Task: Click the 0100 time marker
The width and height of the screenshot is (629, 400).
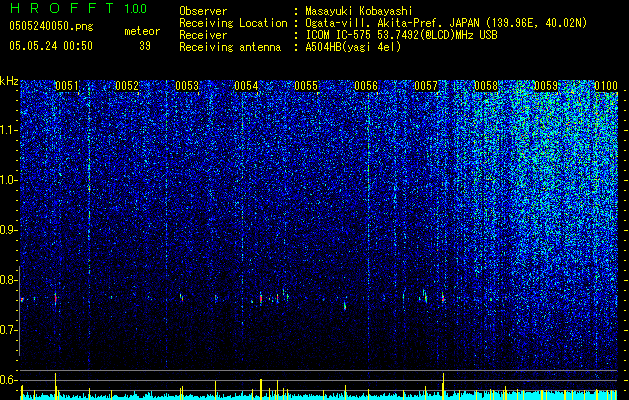Action: coord(606,86)
